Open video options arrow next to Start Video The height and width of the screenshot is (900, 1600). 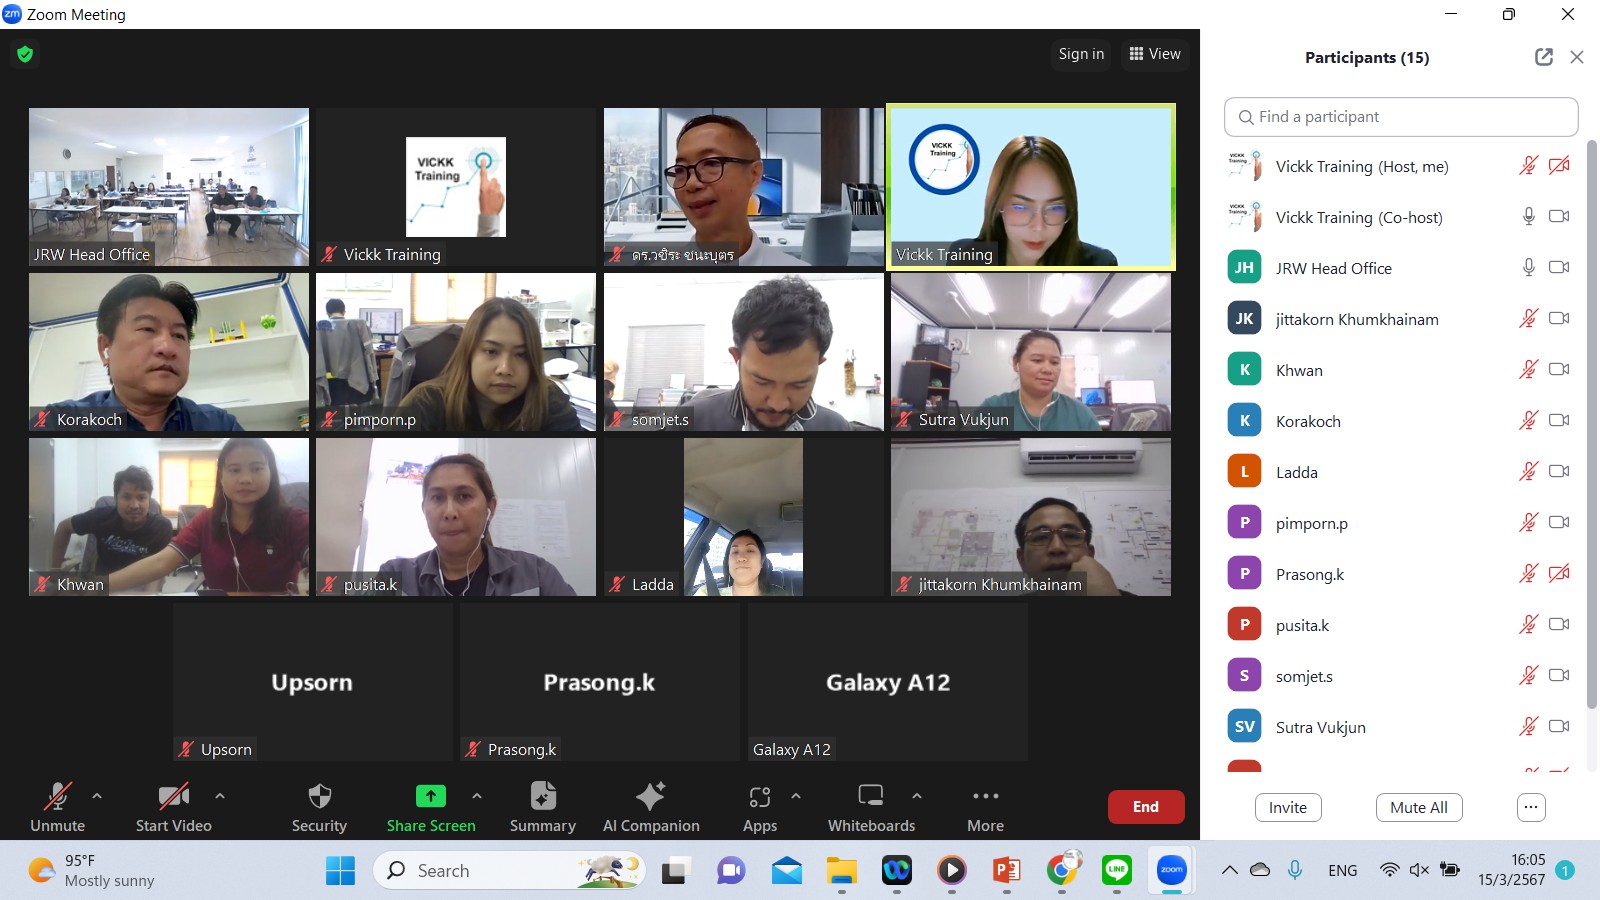click(220, 796)
